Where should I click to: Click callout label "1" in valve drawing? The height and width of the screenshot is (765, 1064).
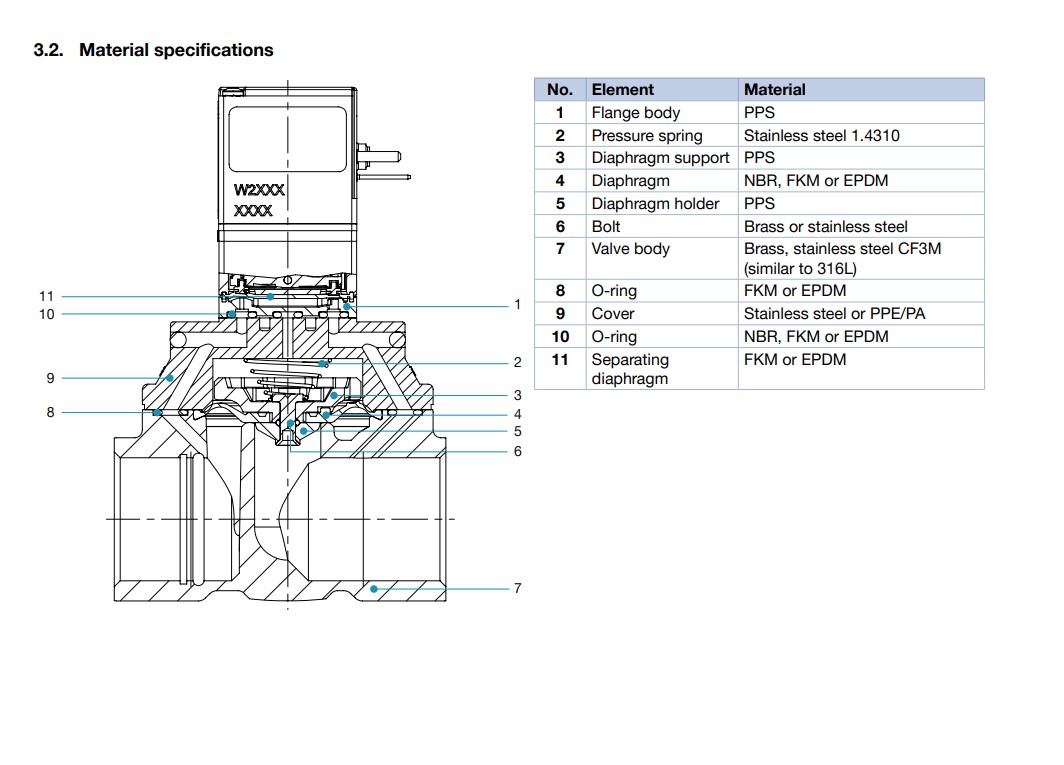(517, 305)
